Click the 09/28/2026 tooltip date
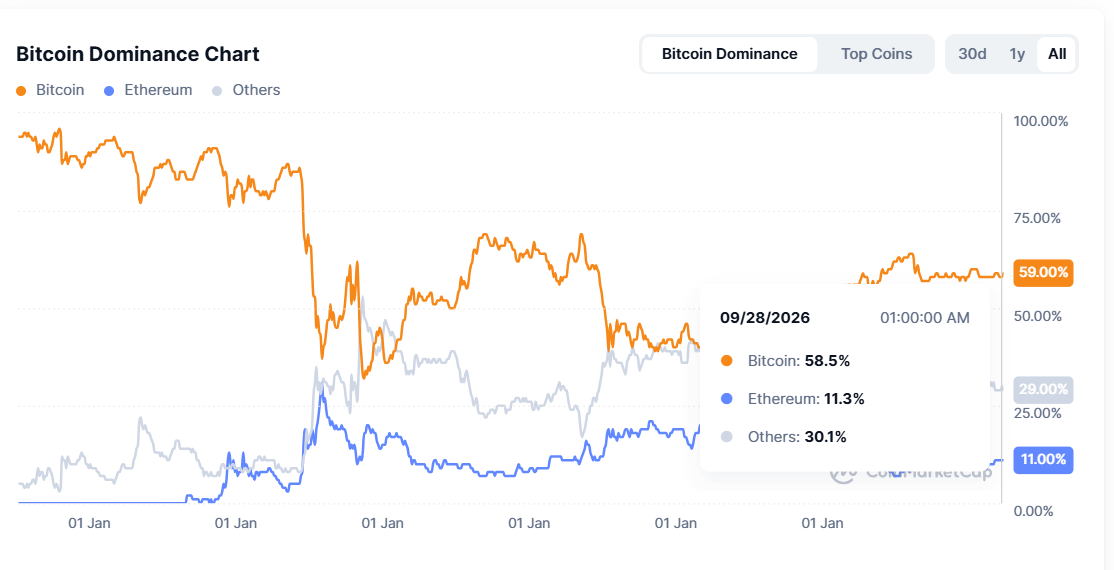Viewport: 1114px width, 570px height. pyautogui.click(x=764, y=318)
